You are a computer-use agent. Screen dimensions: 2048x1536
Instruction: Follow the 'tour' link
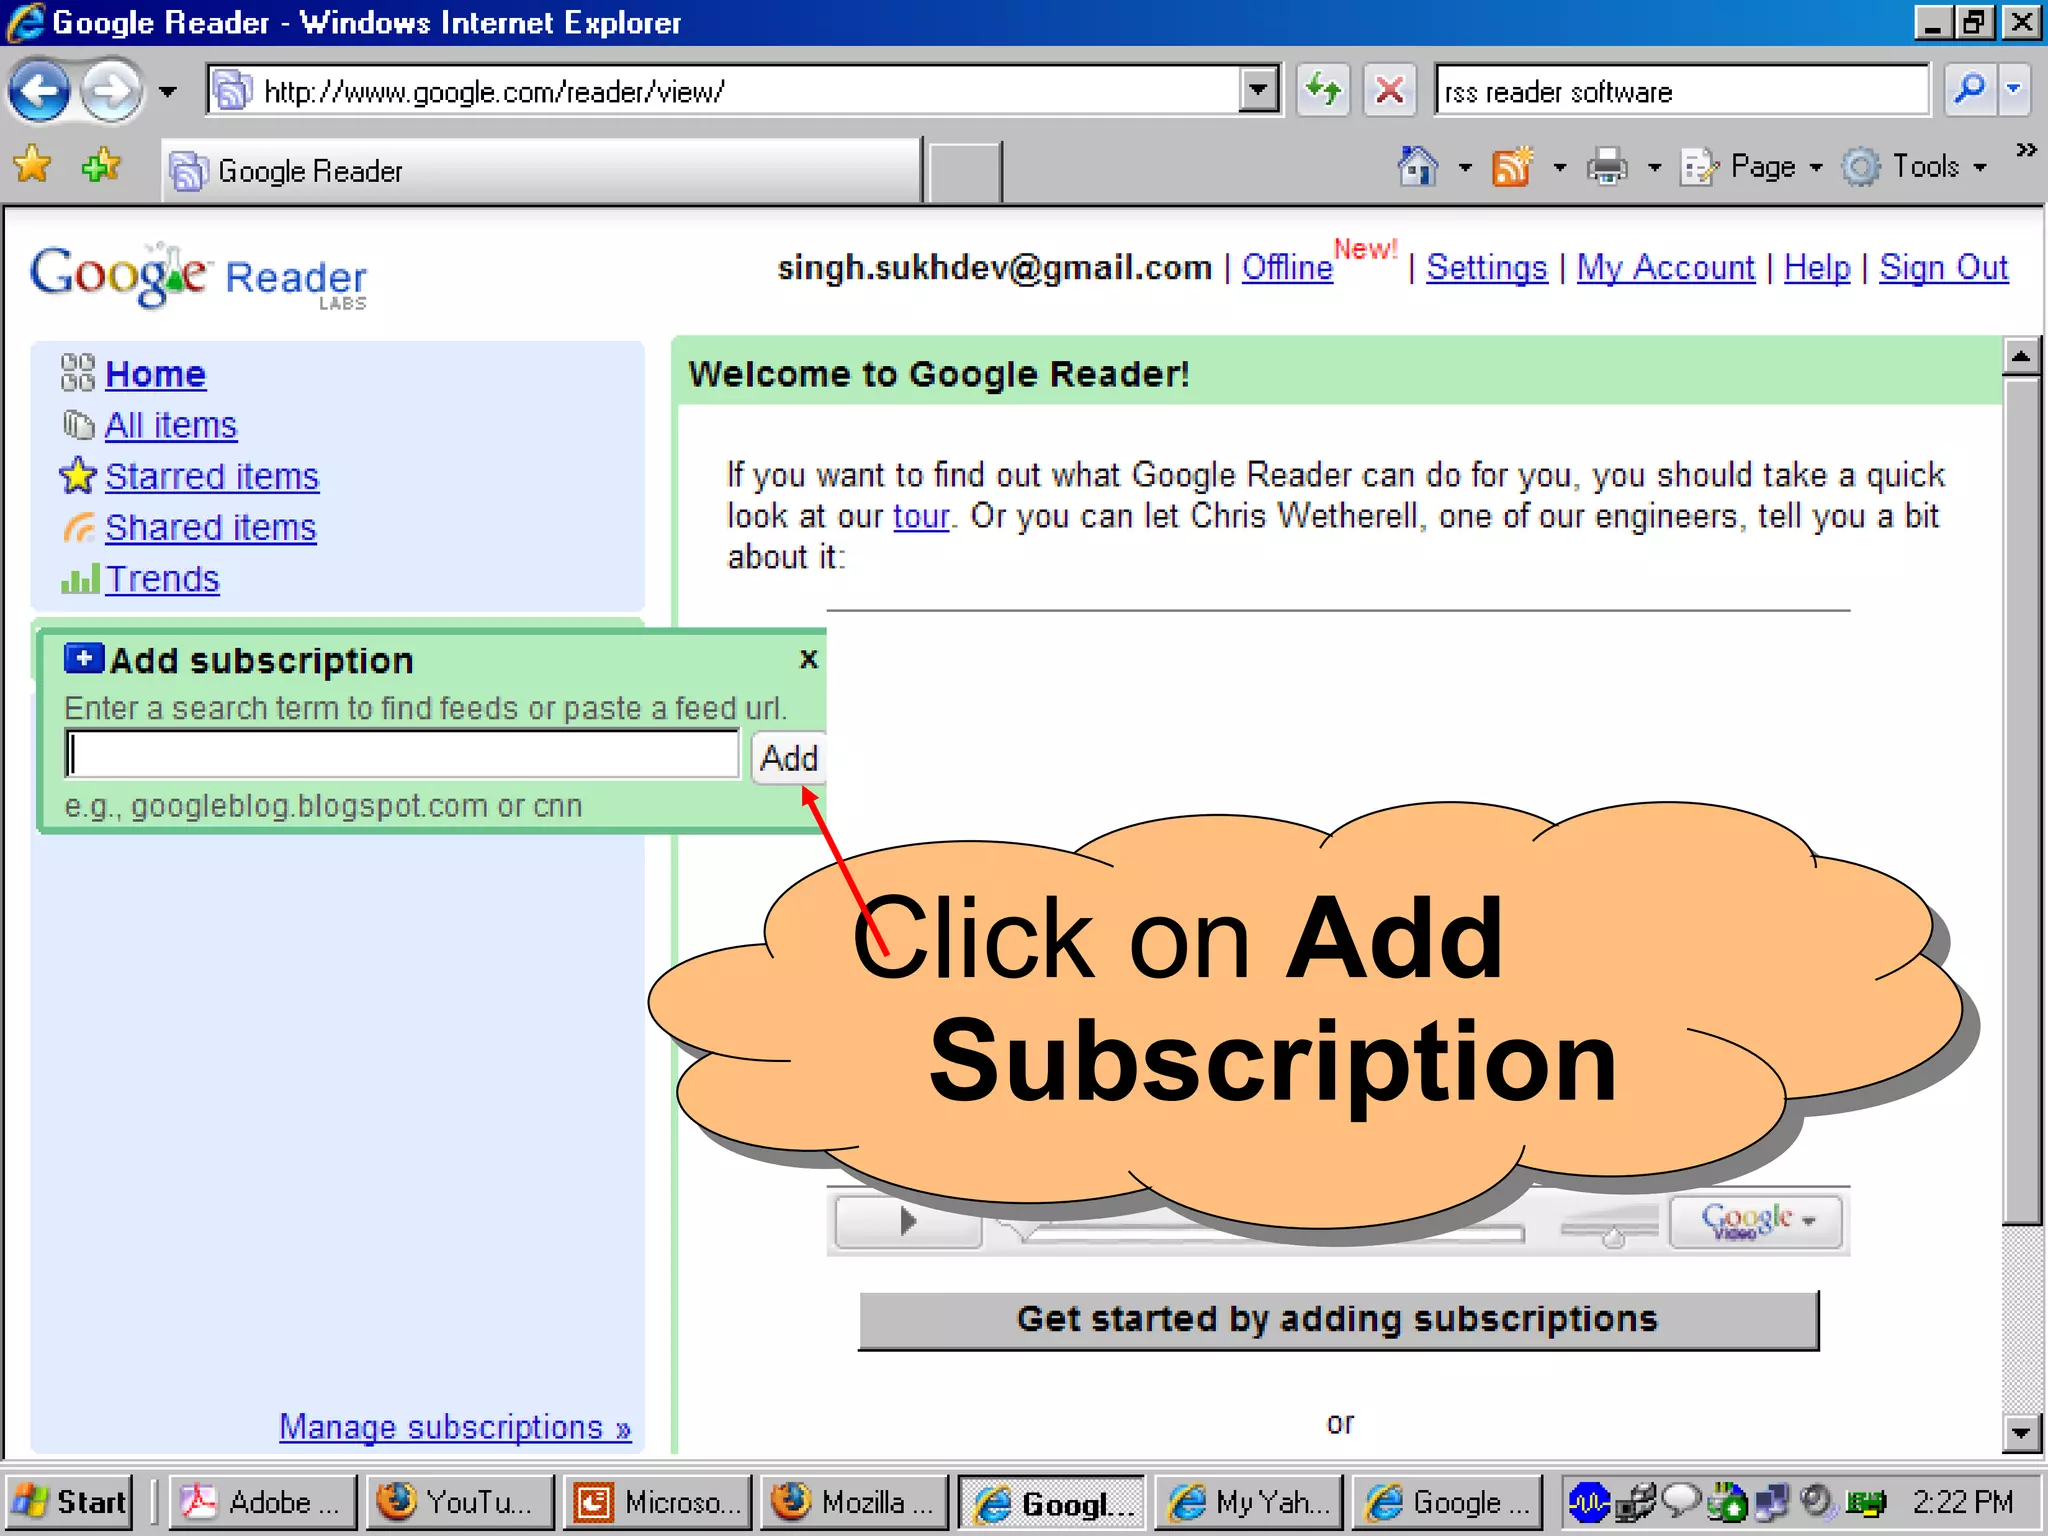coord(920,516)
